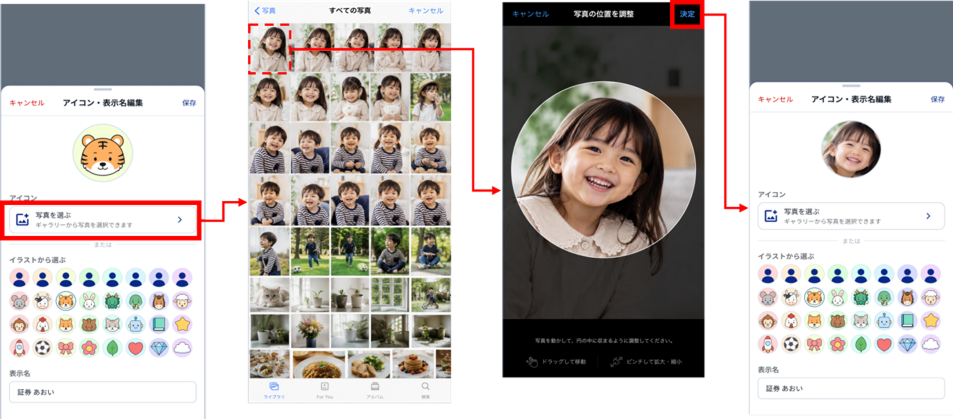Select the Shiba dog illustration on the photo-avatar screen
Viewport: 953px width, 419px height.
coord(814,320)
